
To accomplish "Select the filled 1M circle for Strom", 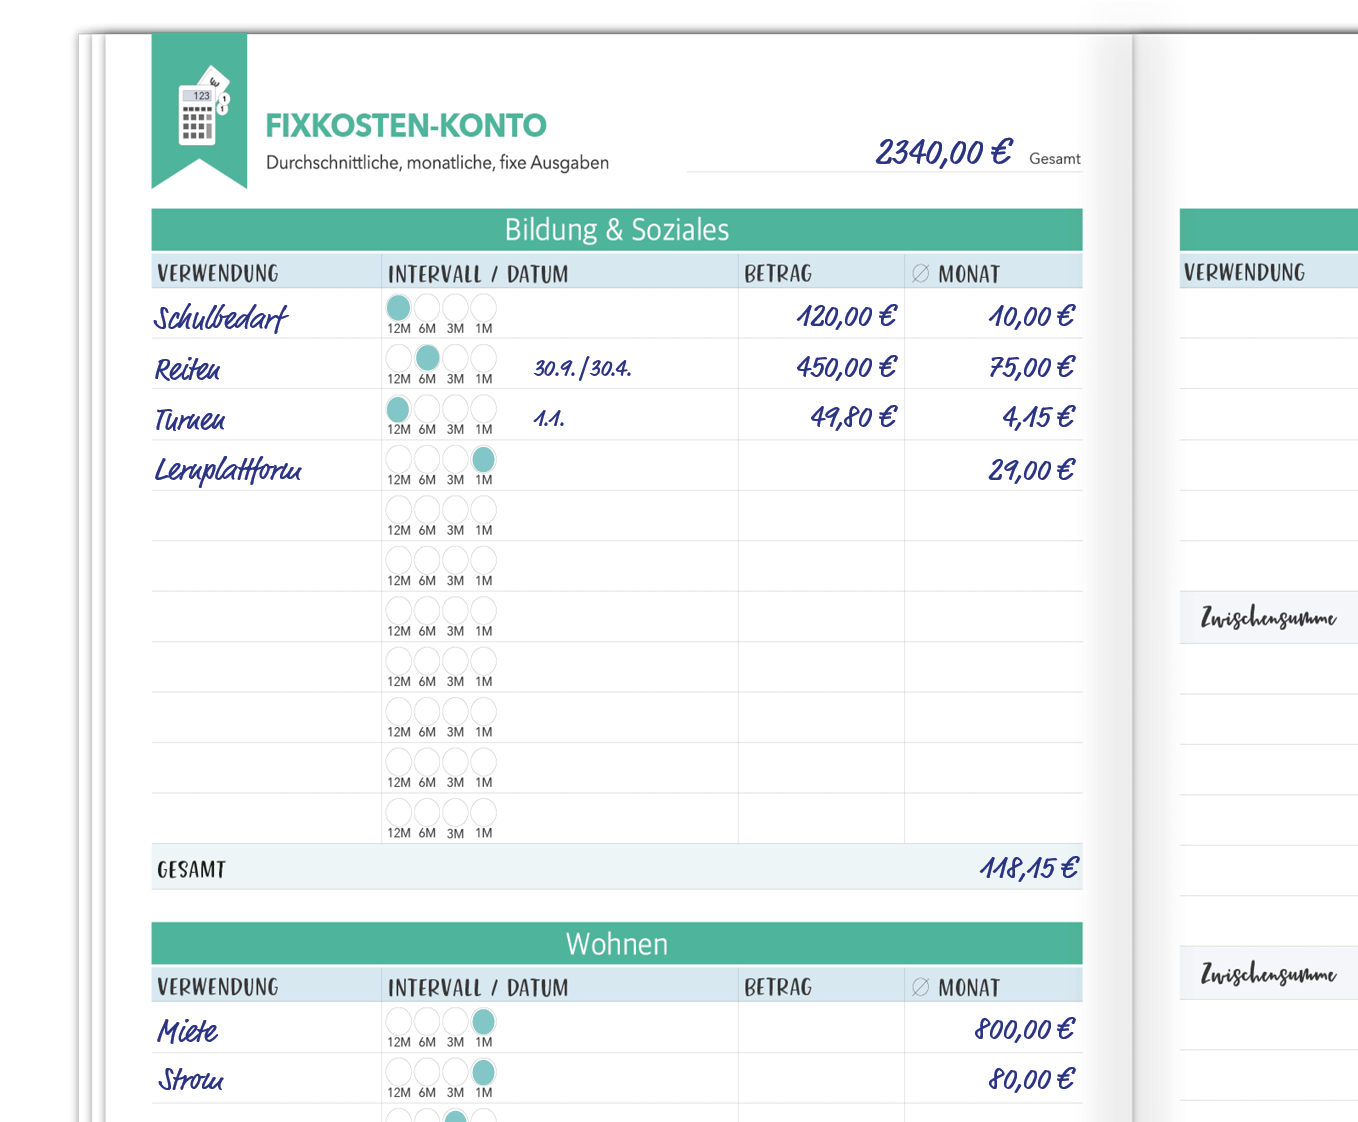I will [484, 1071].
